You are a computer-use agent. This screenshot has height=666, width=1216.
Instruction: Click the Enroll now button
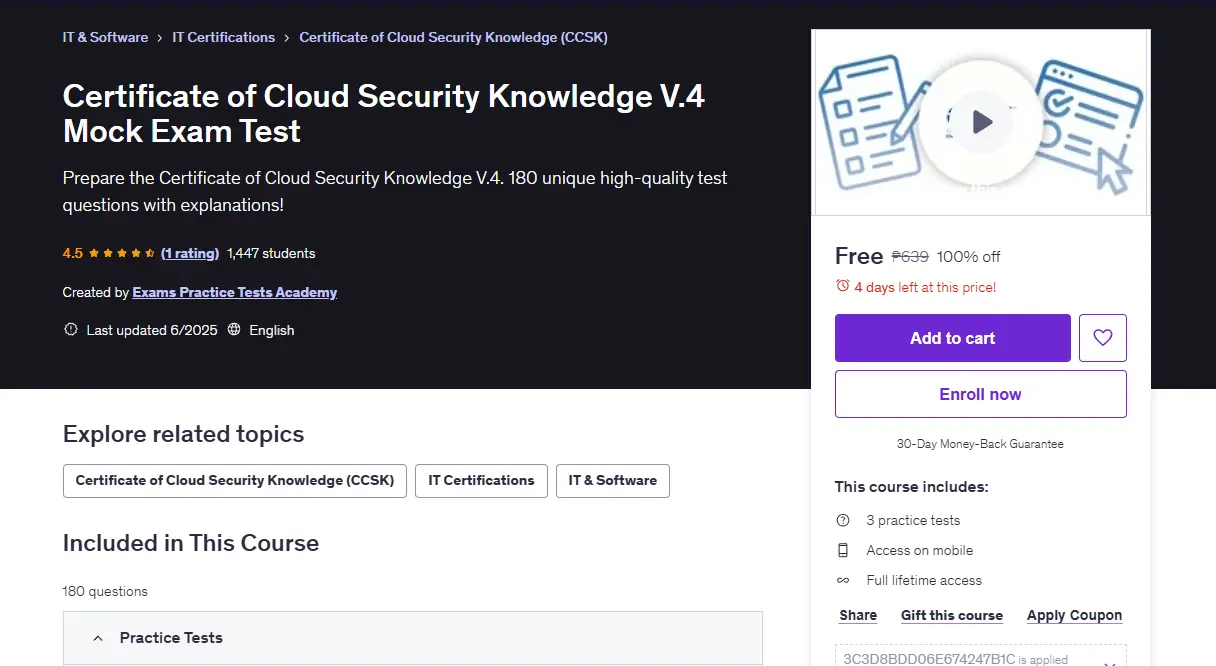981,394
